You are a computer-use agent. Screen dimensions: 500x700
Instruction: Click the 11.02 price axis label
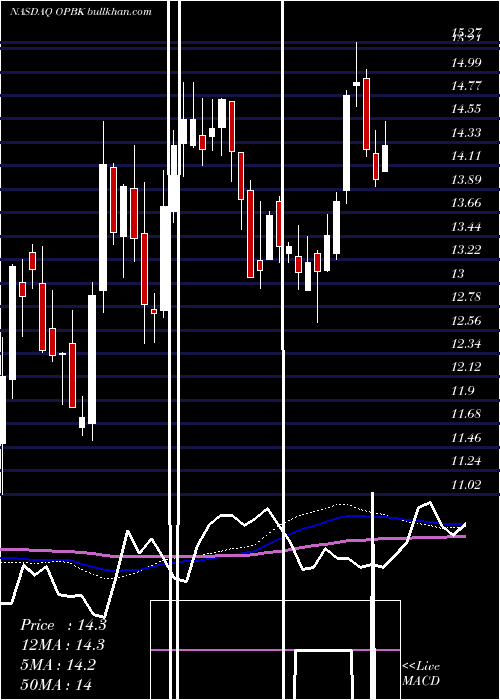point(466,485)
